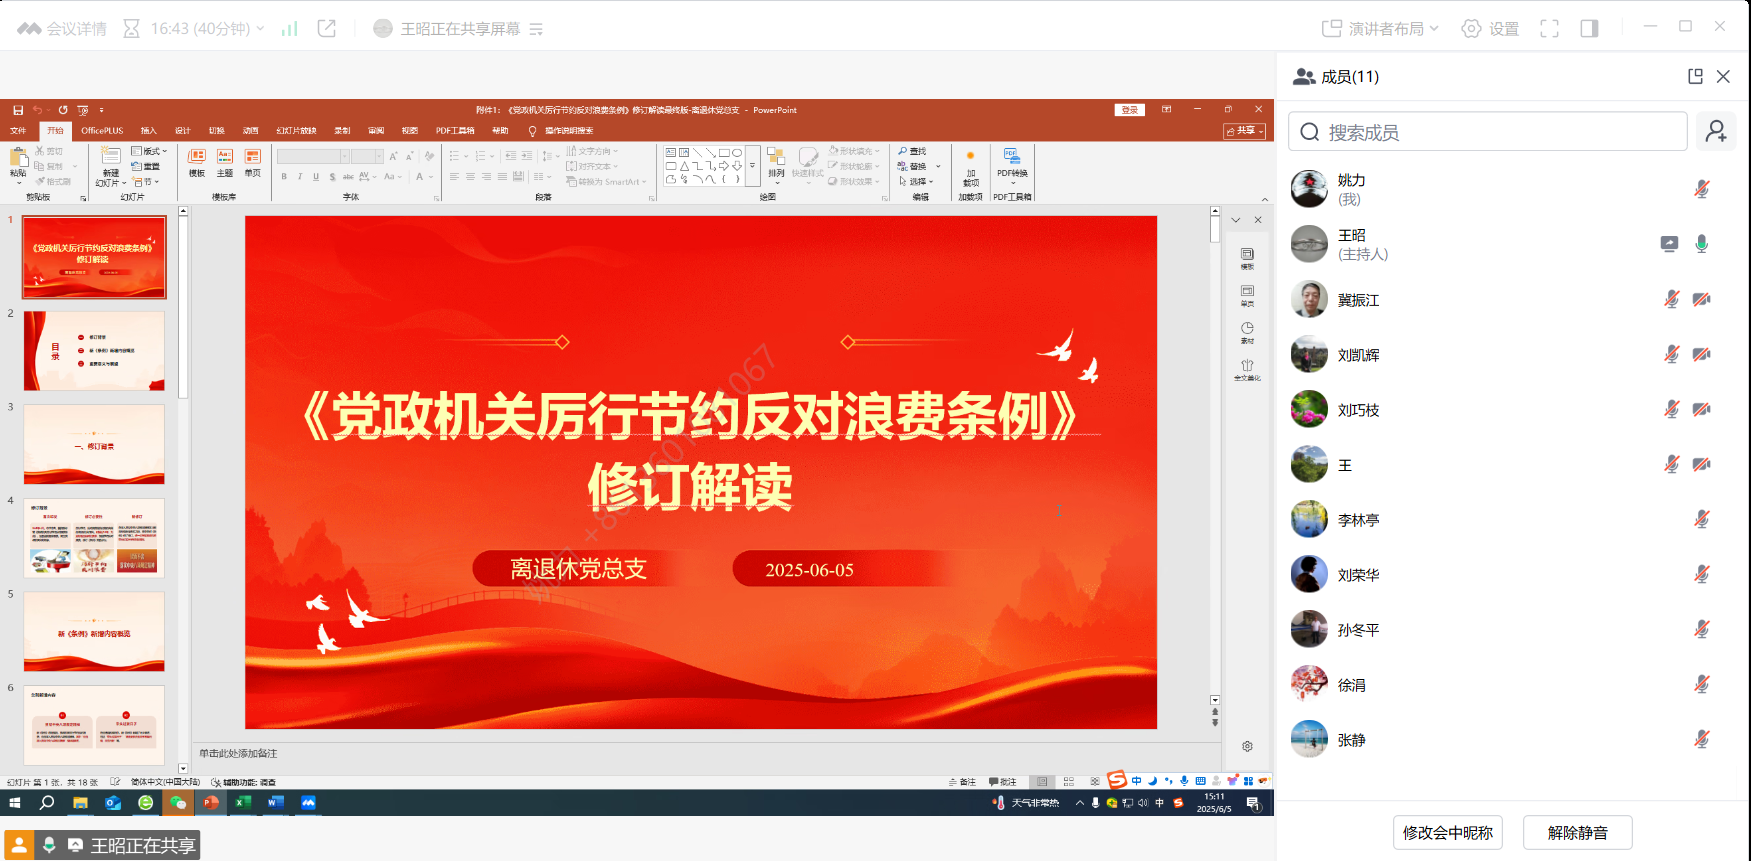Screen dimensions: 1751x861
Task: Open 会议详情 meeting details
Action: (x=62, y=29)
